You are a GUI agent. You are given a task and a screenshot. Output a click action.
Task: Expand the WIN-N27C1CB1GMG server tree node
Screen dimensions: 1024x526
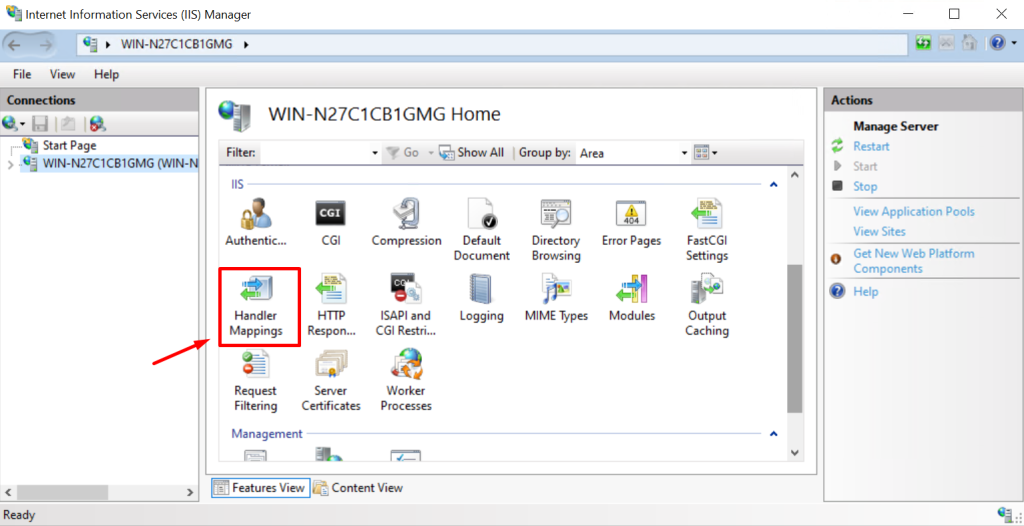pos(11,164)
